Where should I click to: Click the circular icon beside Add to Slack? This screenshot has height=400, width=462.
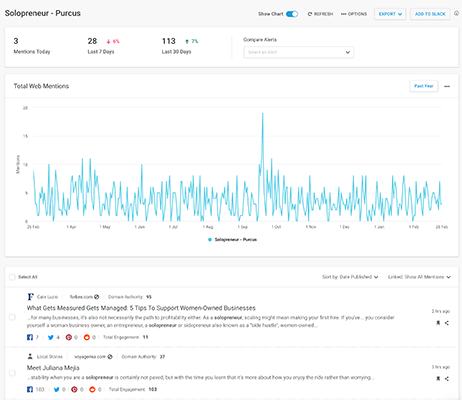456,14
